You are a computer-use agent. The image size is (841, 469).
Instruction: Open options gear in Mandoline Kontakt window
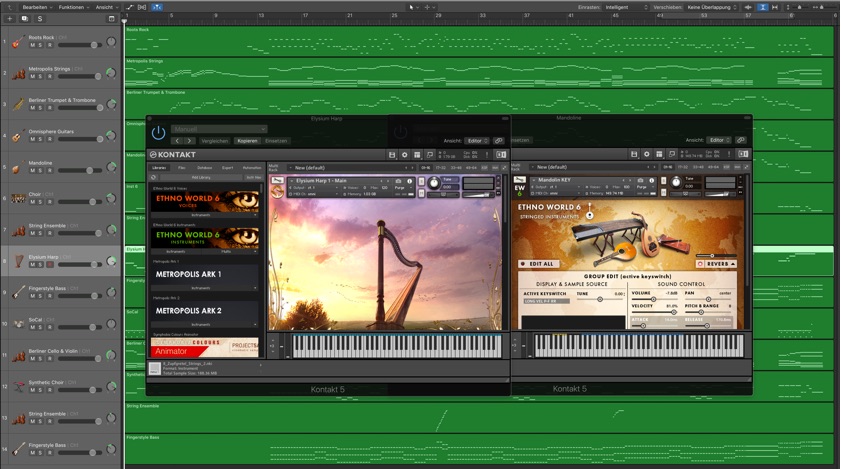tap(646, 154)
